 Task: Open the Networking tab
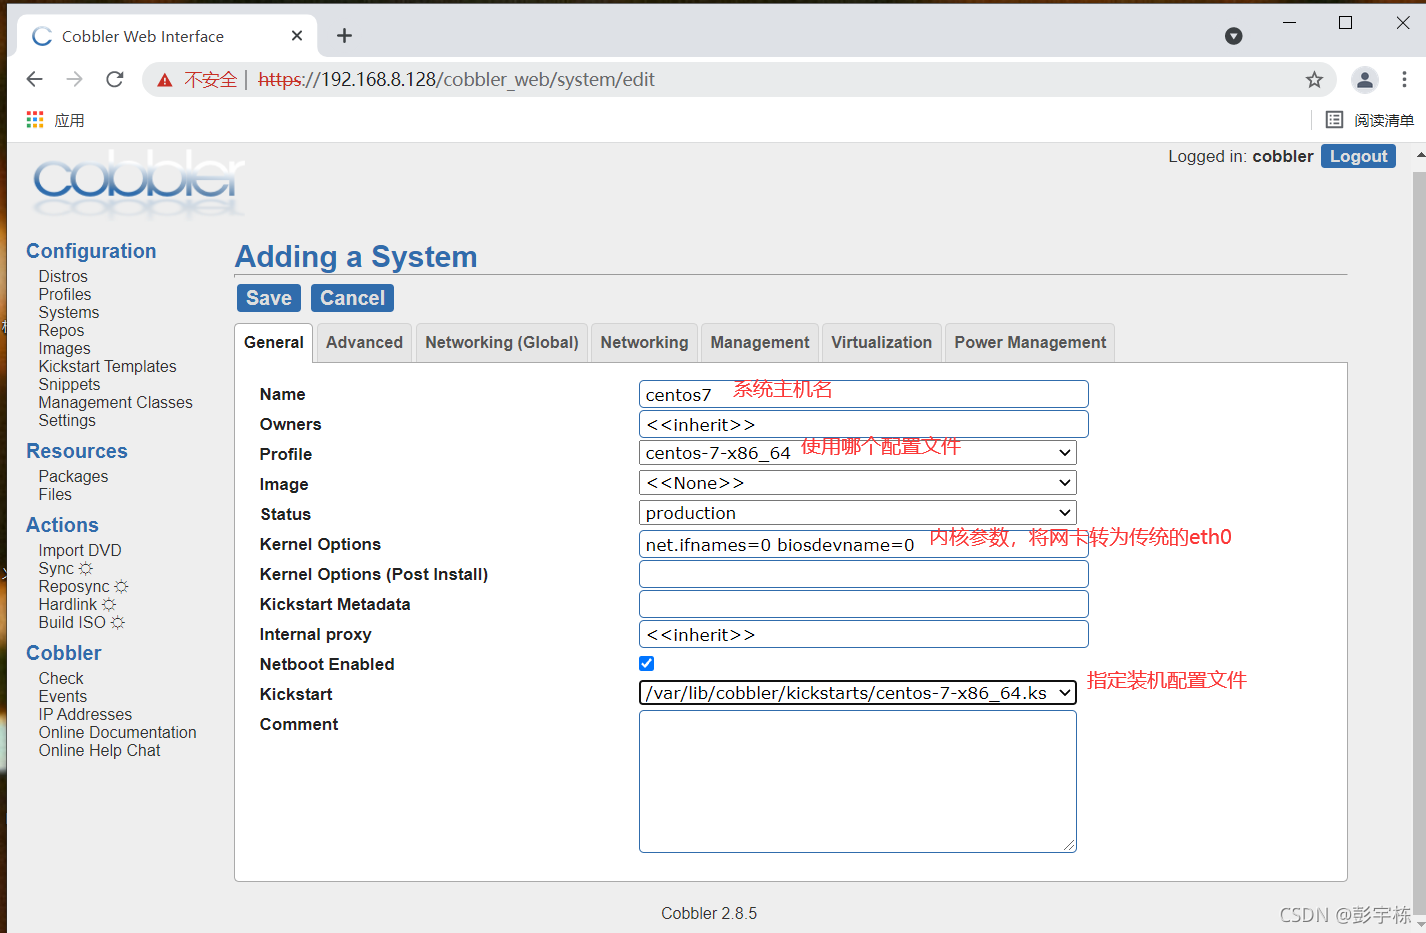[x=644, y=342]
